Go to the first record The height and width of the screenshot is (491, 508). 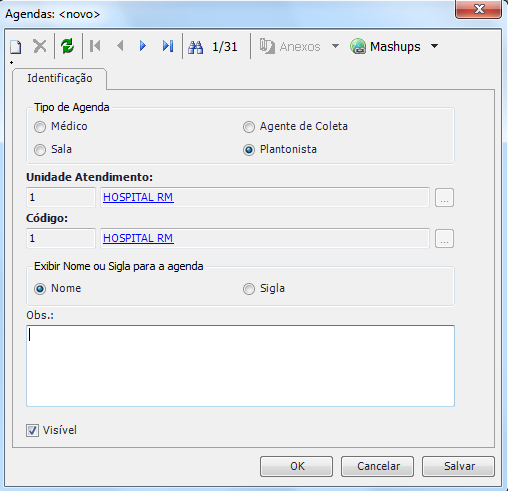[x=95, y=46]
